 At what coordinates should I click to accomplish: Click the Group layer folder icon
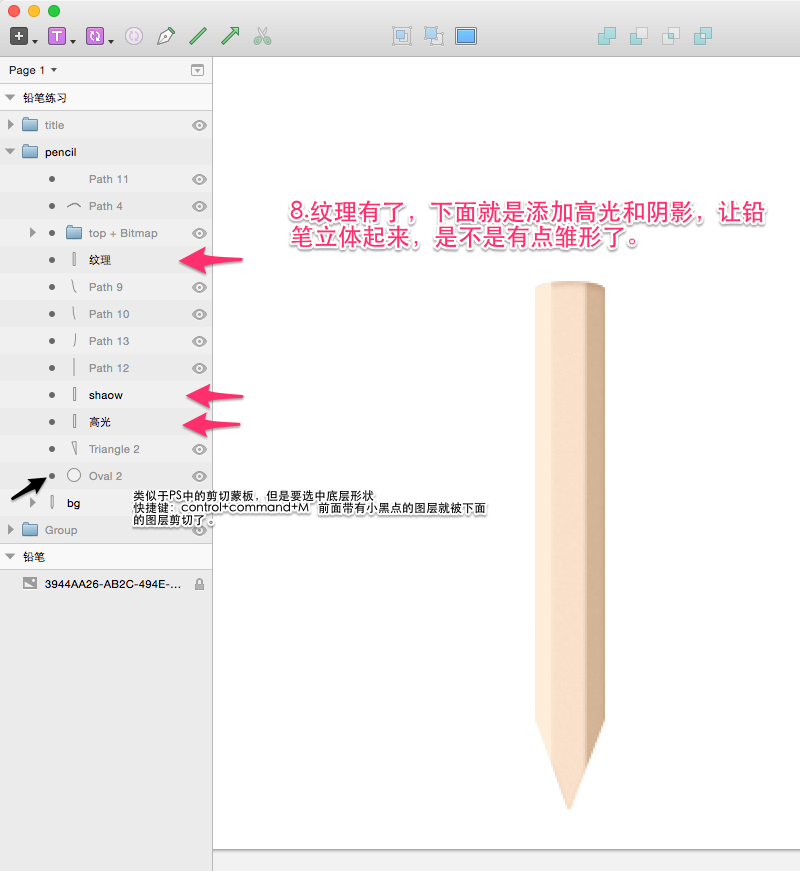pos(30,529)
